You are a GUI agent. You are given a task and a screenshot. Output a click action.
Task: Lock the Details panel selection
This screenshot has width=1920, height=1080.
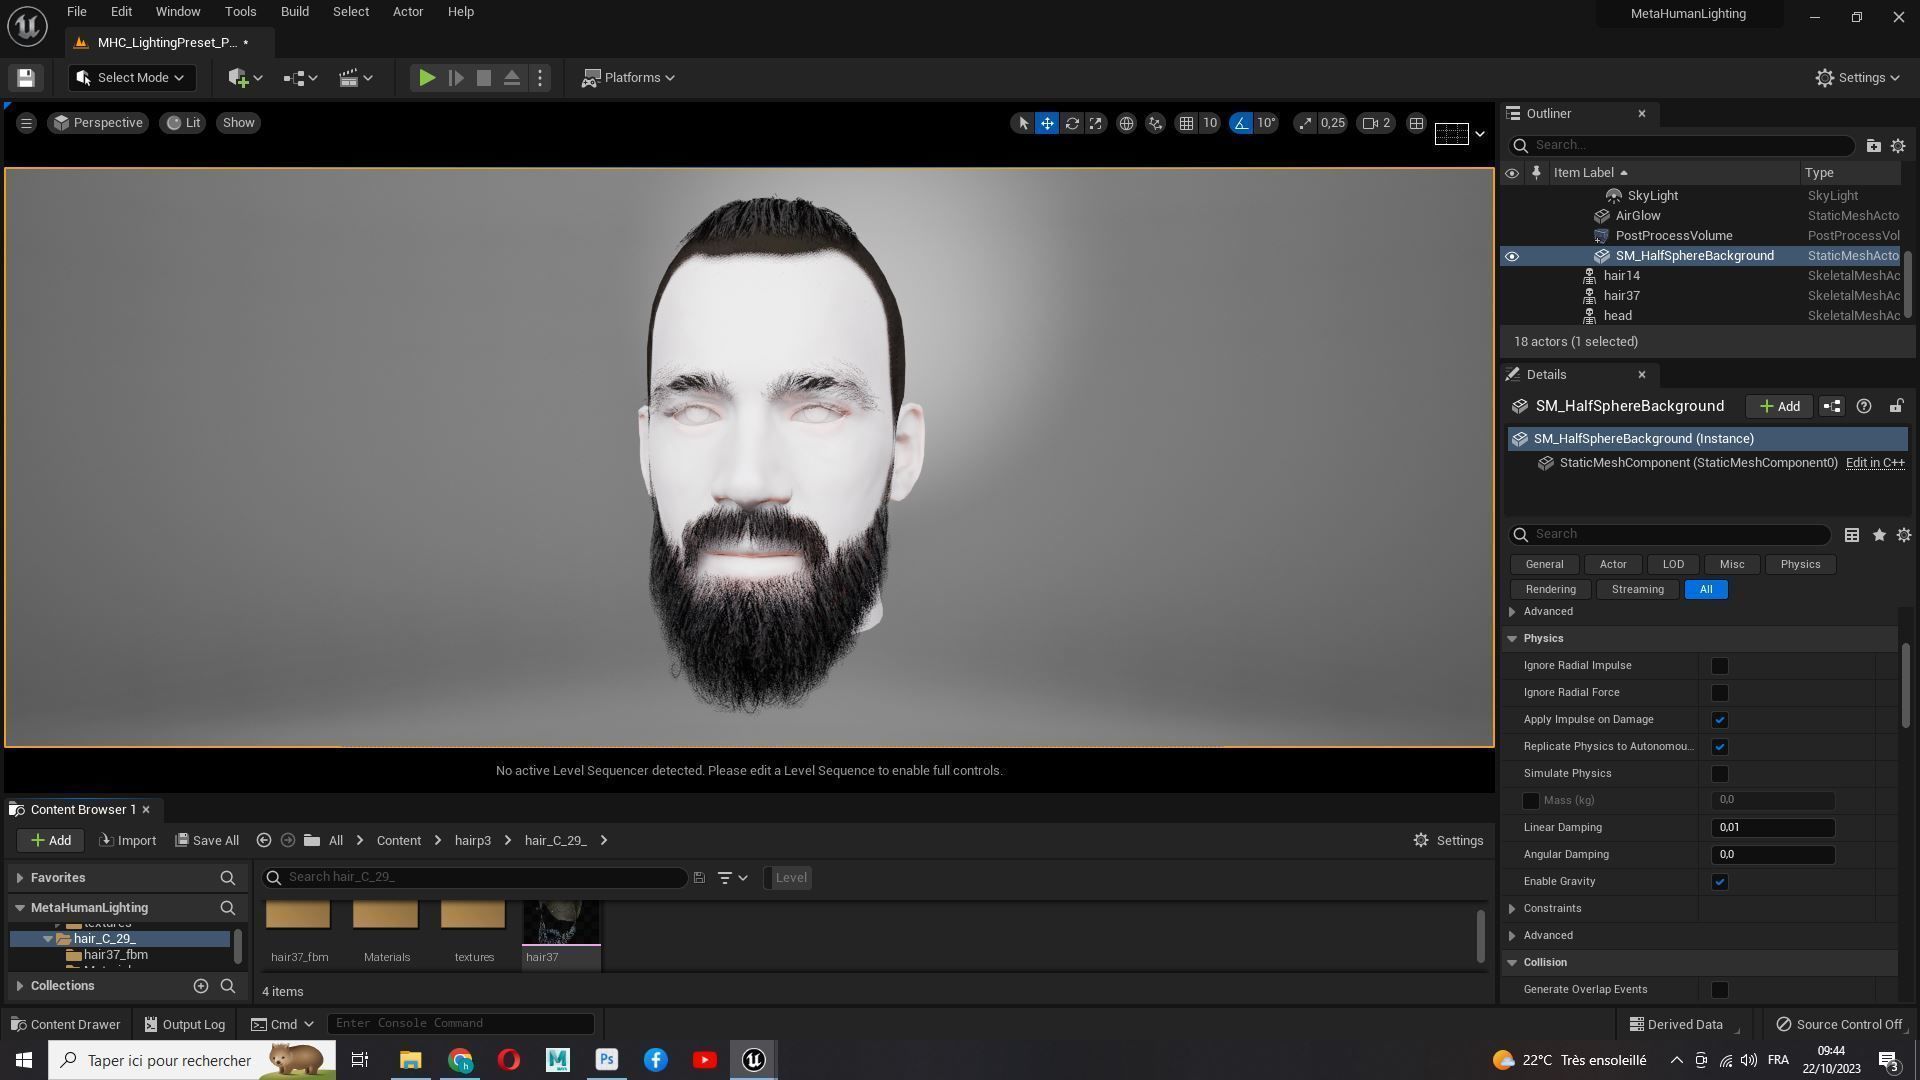1896,406
